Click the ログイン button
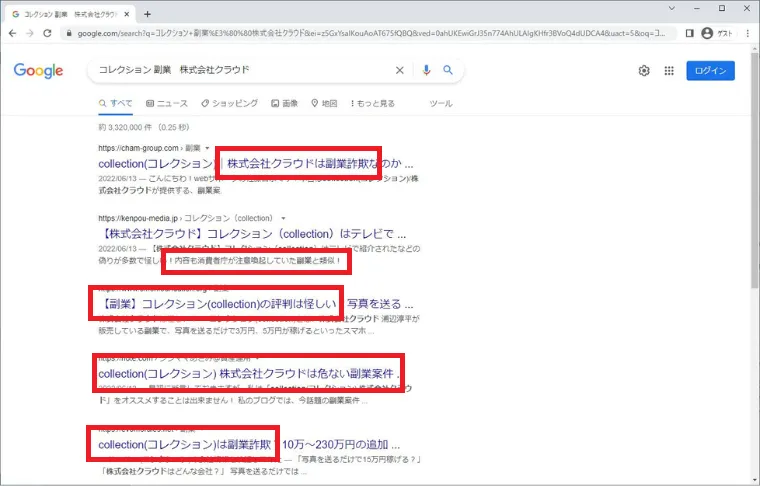The width and height of the screenshot is (760, 486). pos(710,71)
